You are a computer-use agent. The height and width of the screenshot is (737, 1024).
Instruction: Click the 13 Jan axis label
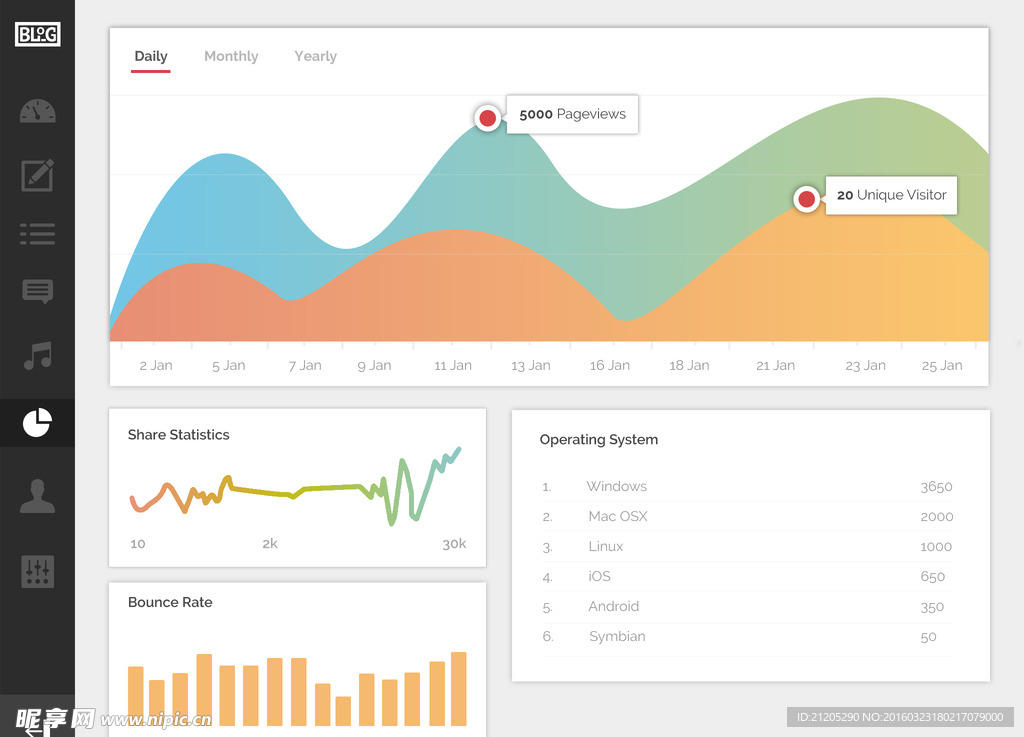(531, 366)
